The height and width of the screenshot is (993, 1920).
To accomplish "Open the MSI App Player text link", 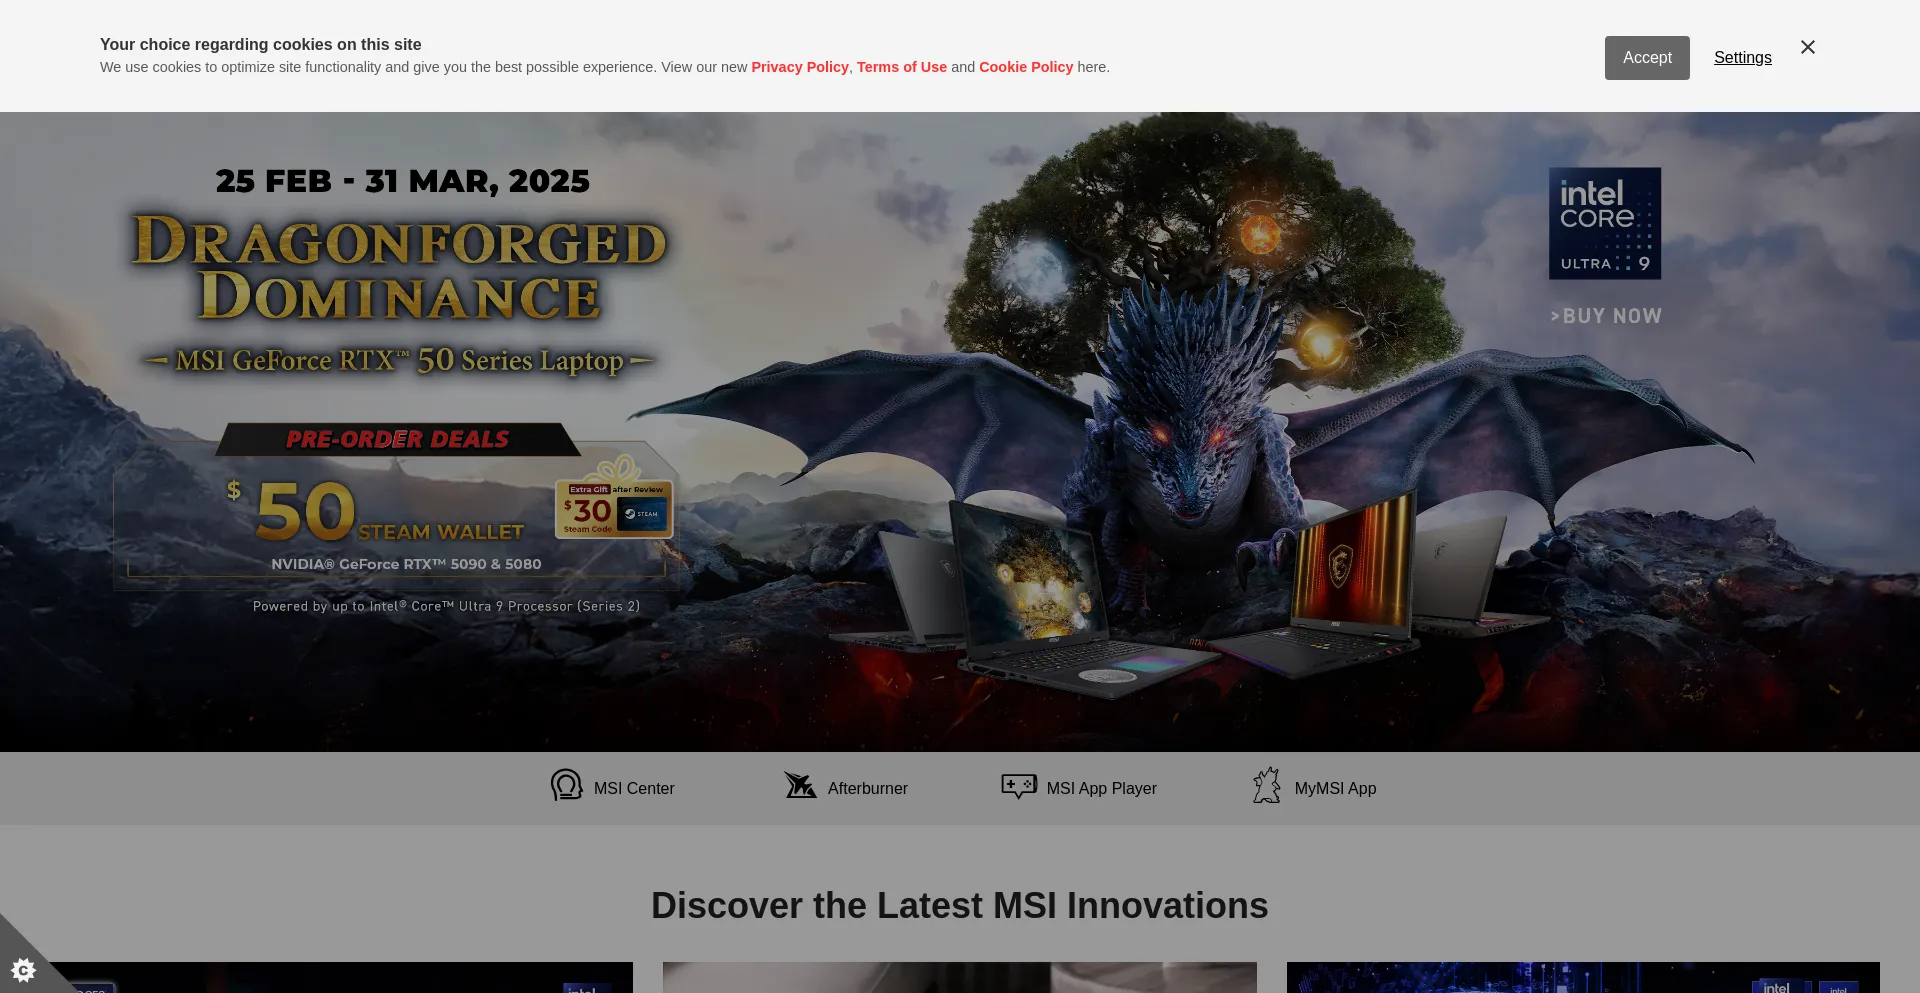I will click(x=1102, y=788).
